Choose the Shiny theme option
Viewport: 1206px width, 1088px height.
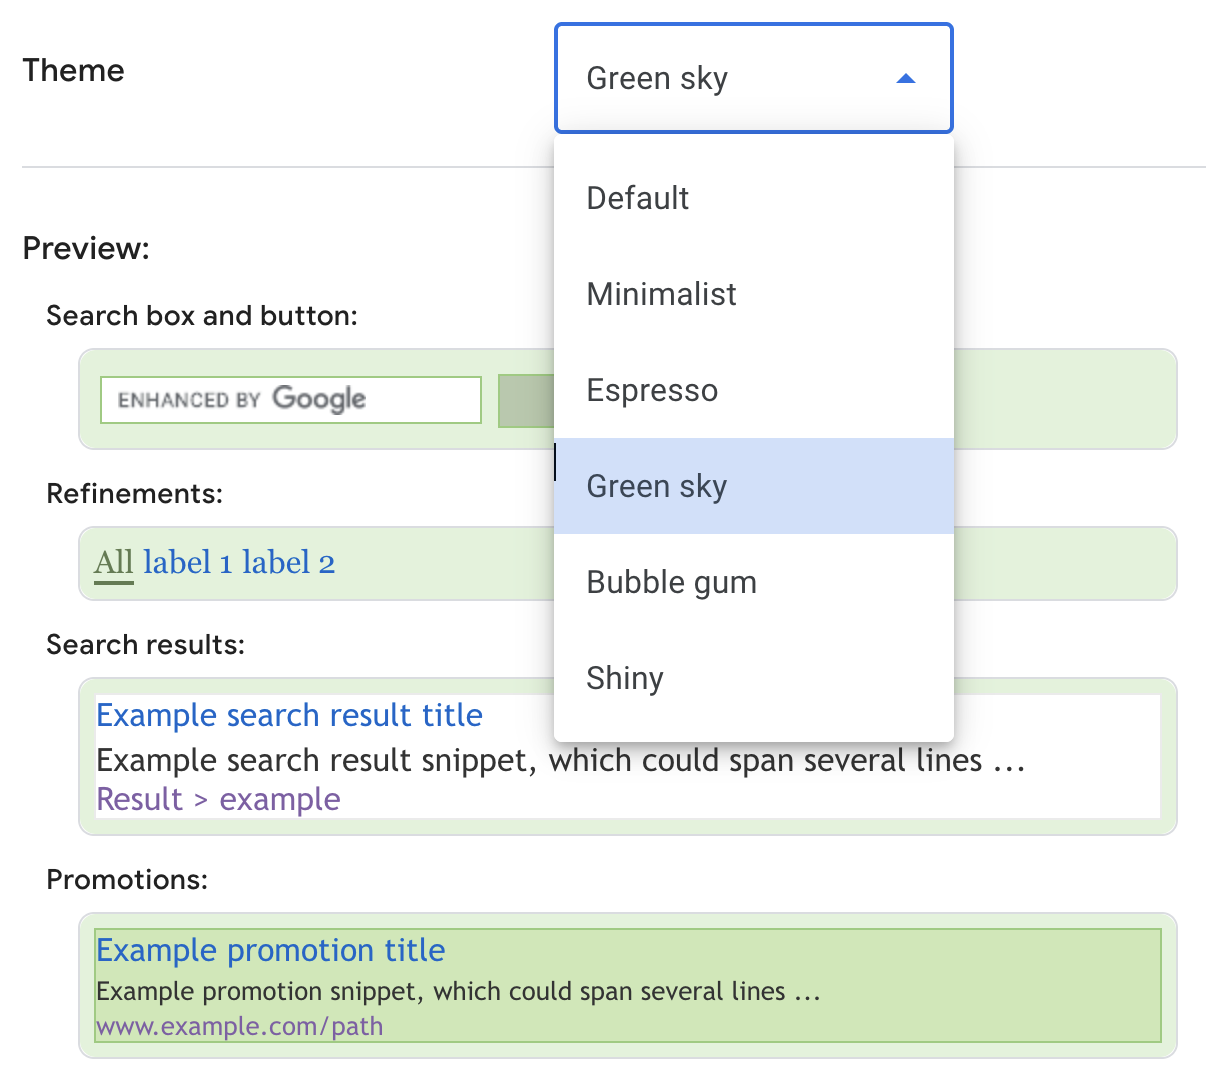point(625,678)
